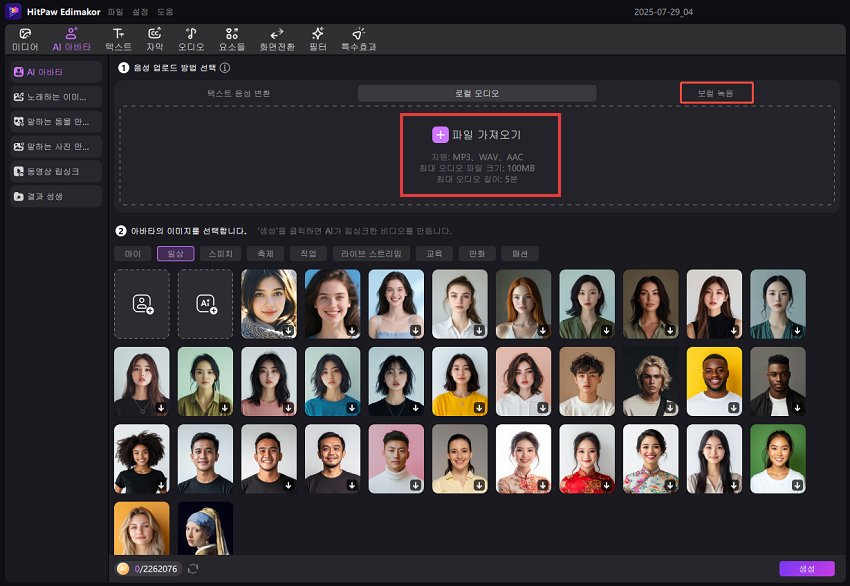Image resolution: width=850 pixels, height=586 pixels.
Task: Click download arrow on the man with yellow background
Action: 733,408
